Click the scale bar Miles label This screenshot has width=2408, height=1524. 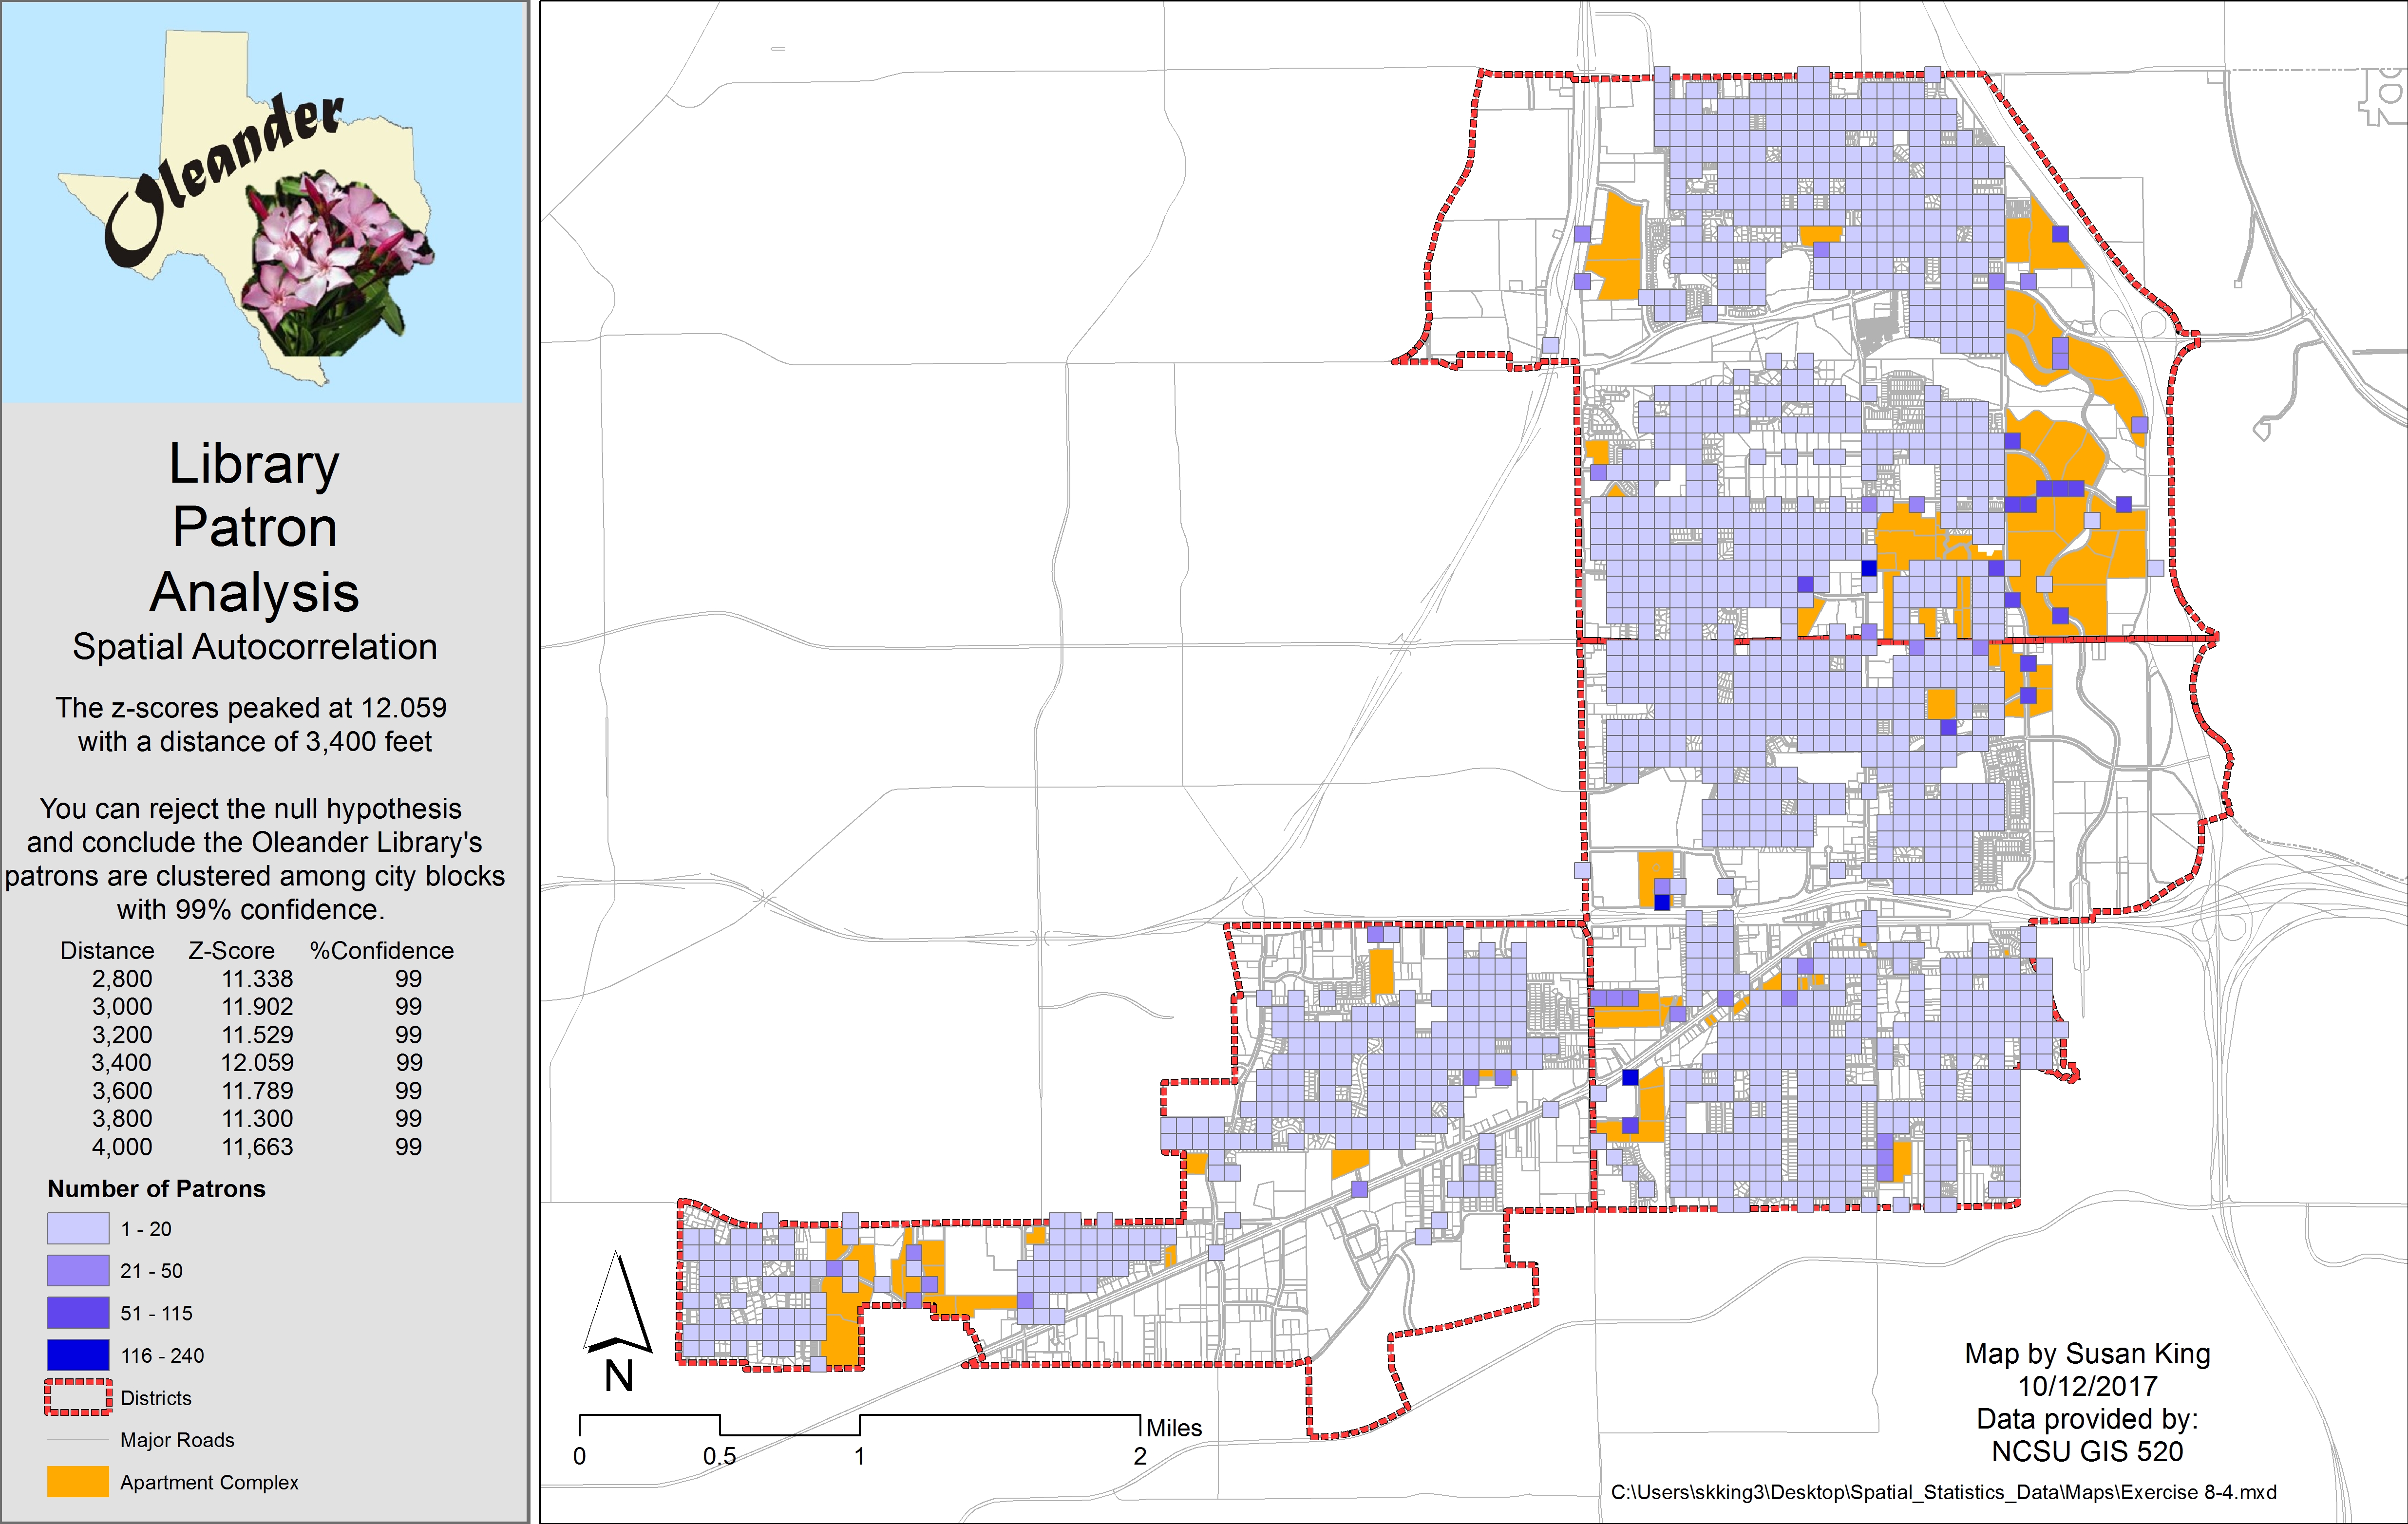click(x=1174, y=1427)
